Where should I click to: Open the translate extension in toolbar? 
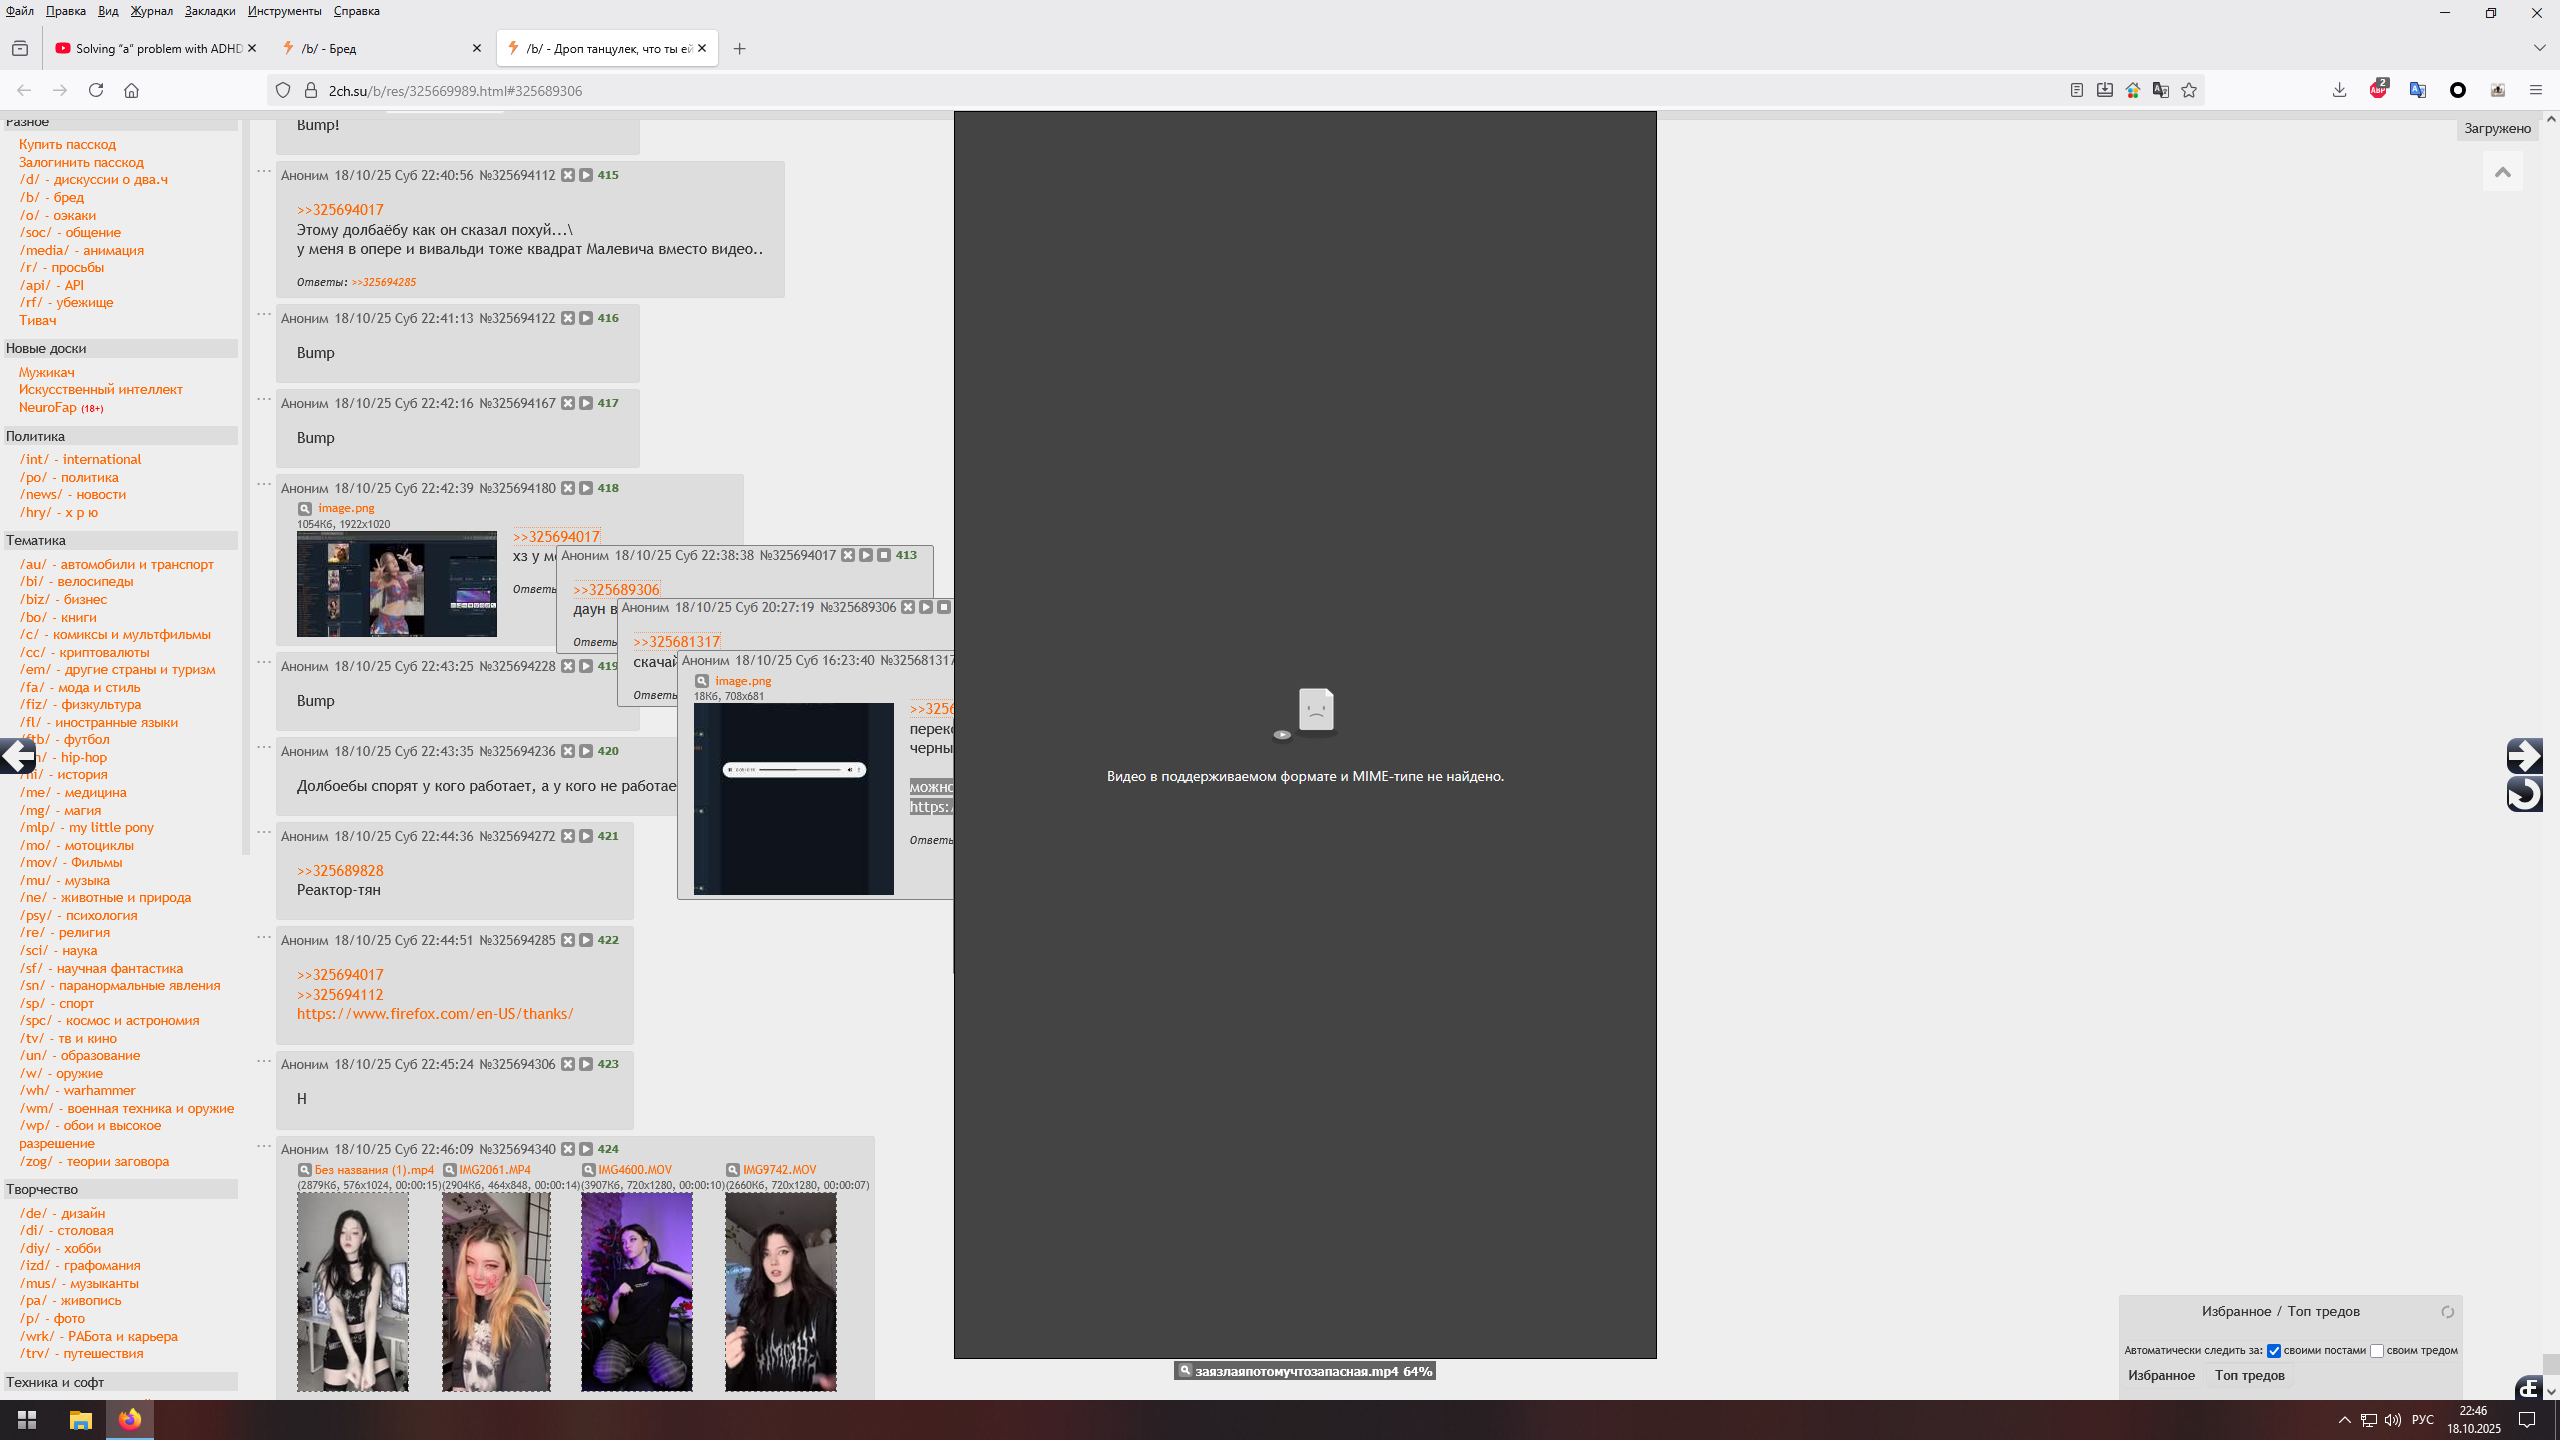pos(2418,90)
